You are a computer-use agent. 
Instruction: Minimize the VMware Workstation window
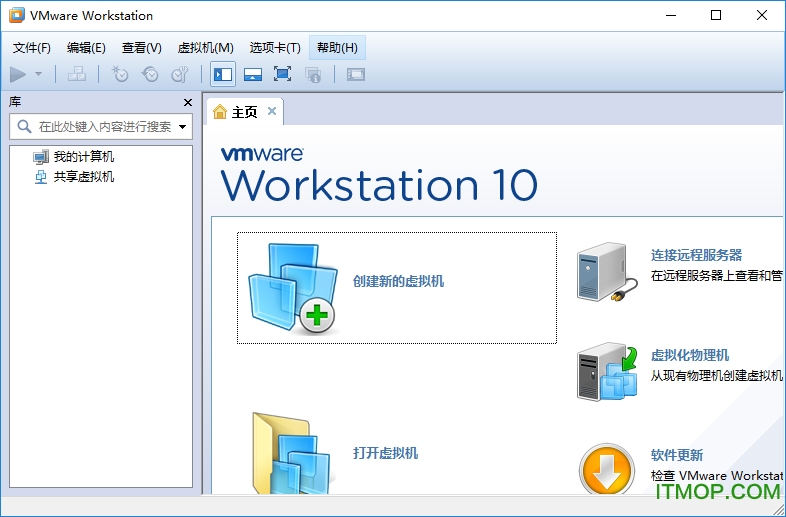[671, 15]
